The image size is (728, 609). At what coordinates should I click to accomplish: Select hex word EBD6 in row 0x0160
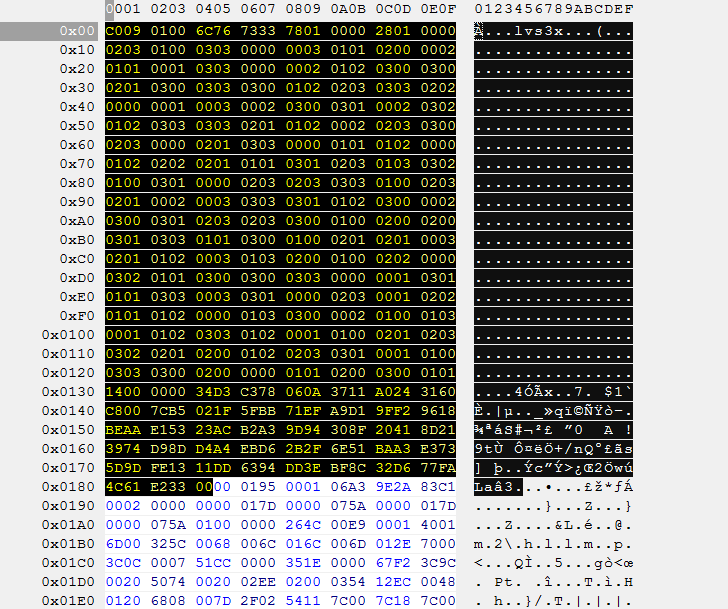[258, 449]
